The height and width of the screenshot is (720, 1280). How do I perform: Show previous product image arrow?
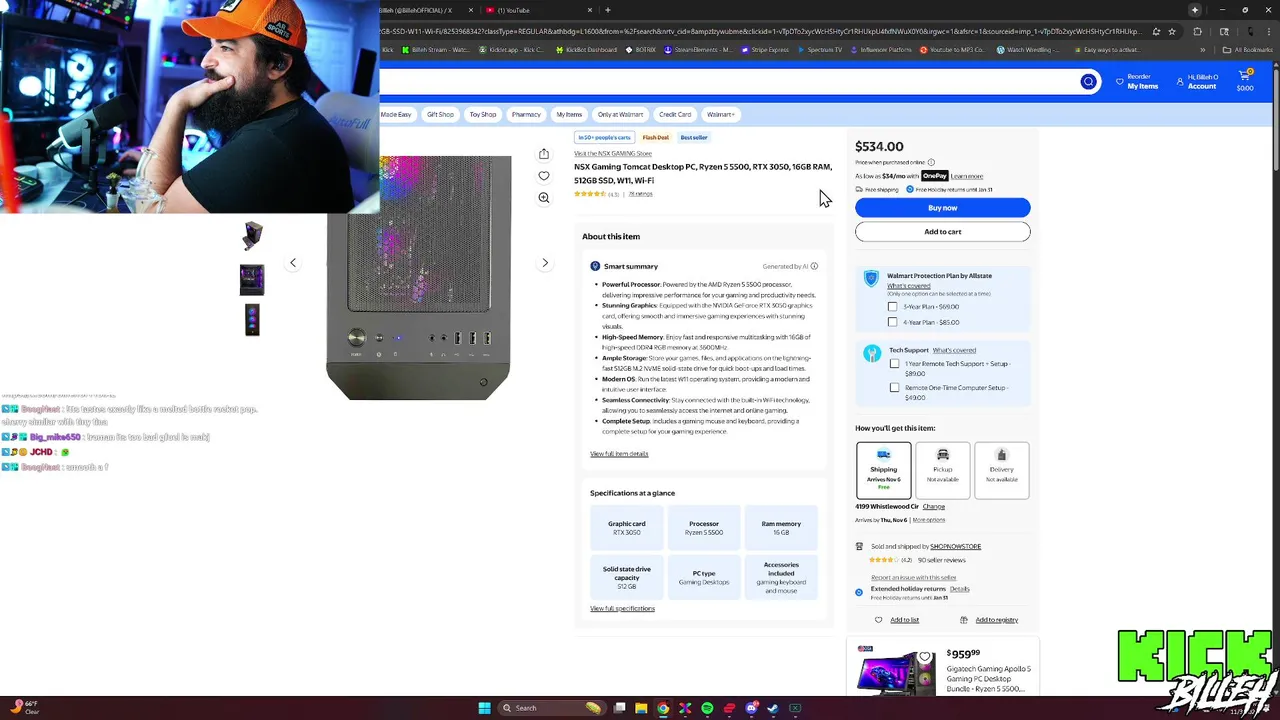coord(293,263)
